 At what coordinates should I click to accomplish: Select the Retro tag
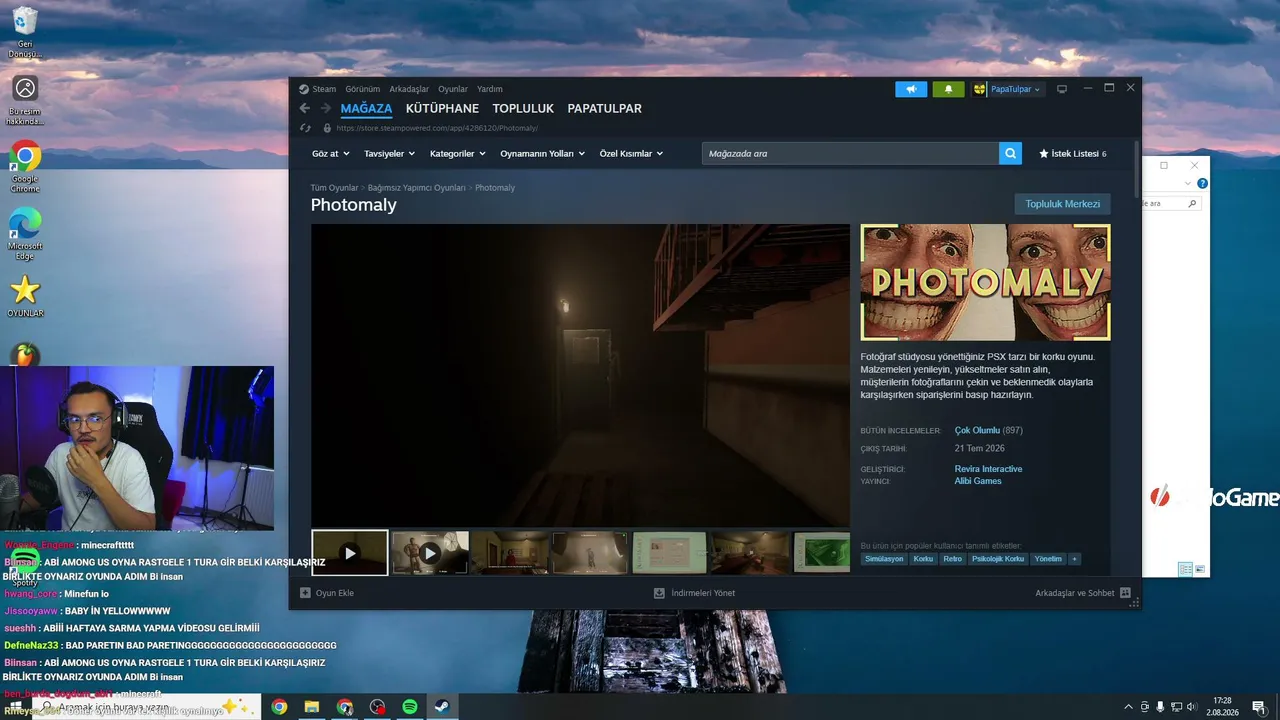[x=952, y=559]
